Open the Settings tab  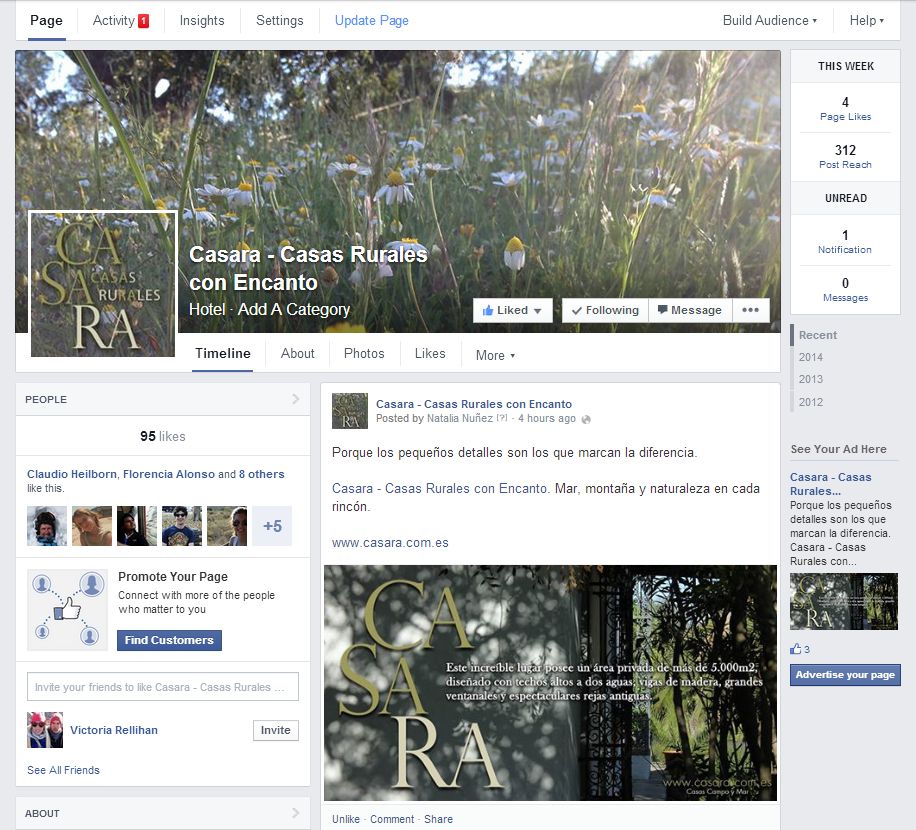[x=279, y=20]
